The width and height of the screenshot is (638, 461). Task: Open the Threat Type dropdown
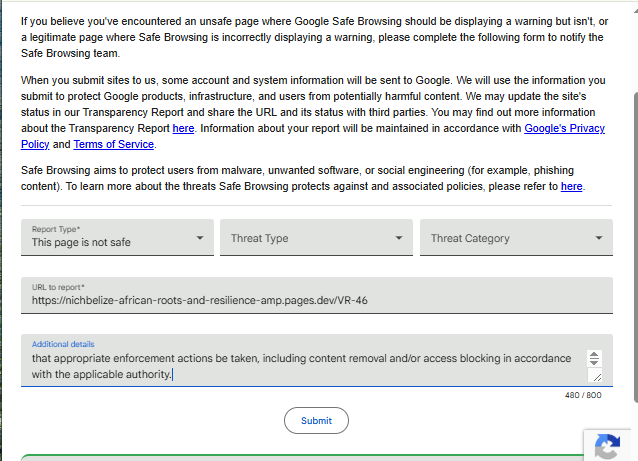[316, 237]
